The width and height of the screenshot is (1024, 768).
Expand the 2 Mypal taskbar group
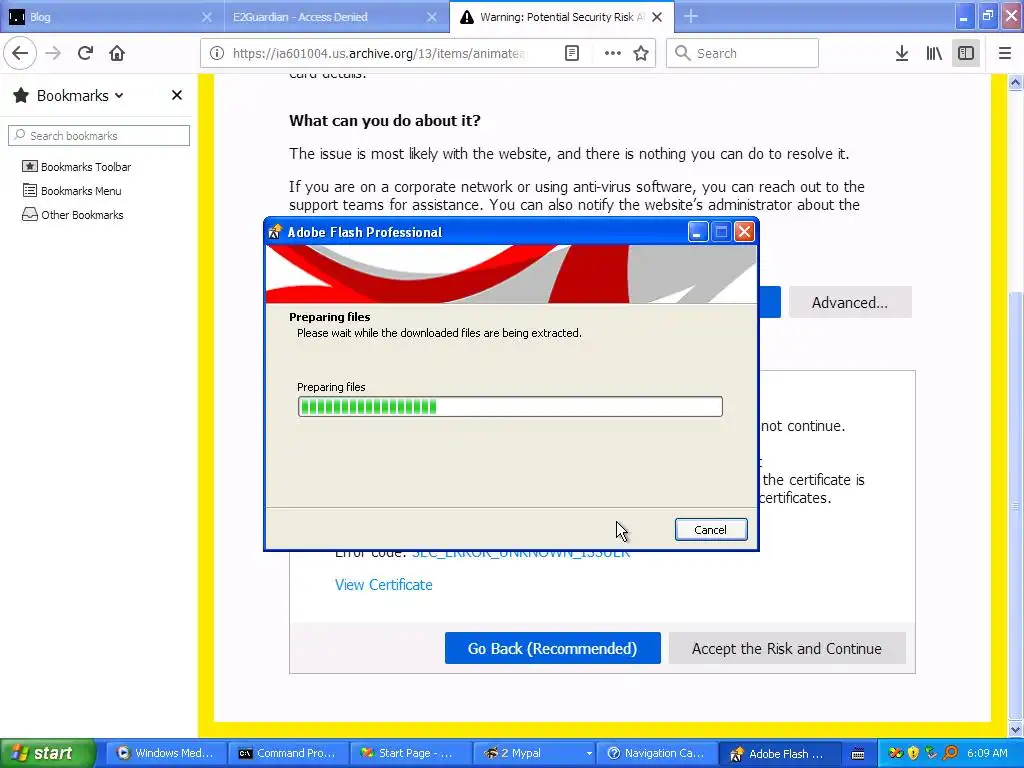tap(589, 753)
